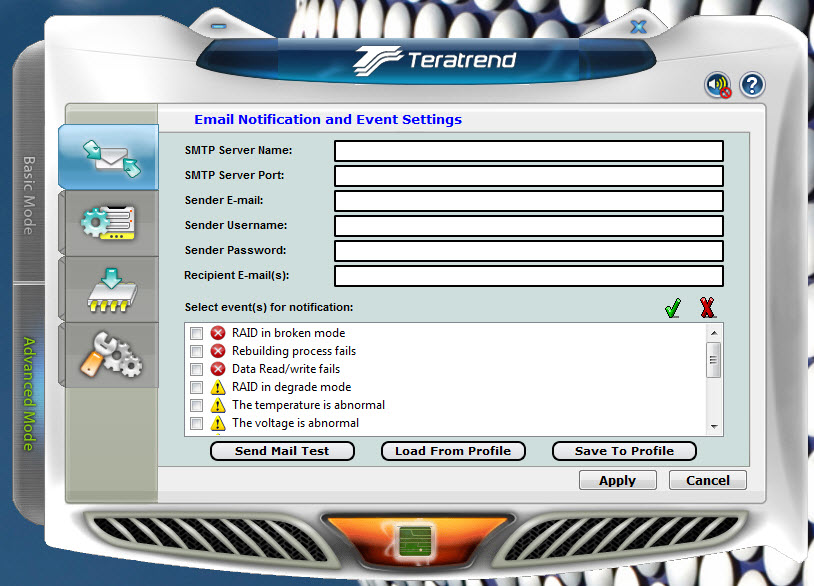Click Load From Profile button
814x586 pixels.
click(x=453, y=451)
